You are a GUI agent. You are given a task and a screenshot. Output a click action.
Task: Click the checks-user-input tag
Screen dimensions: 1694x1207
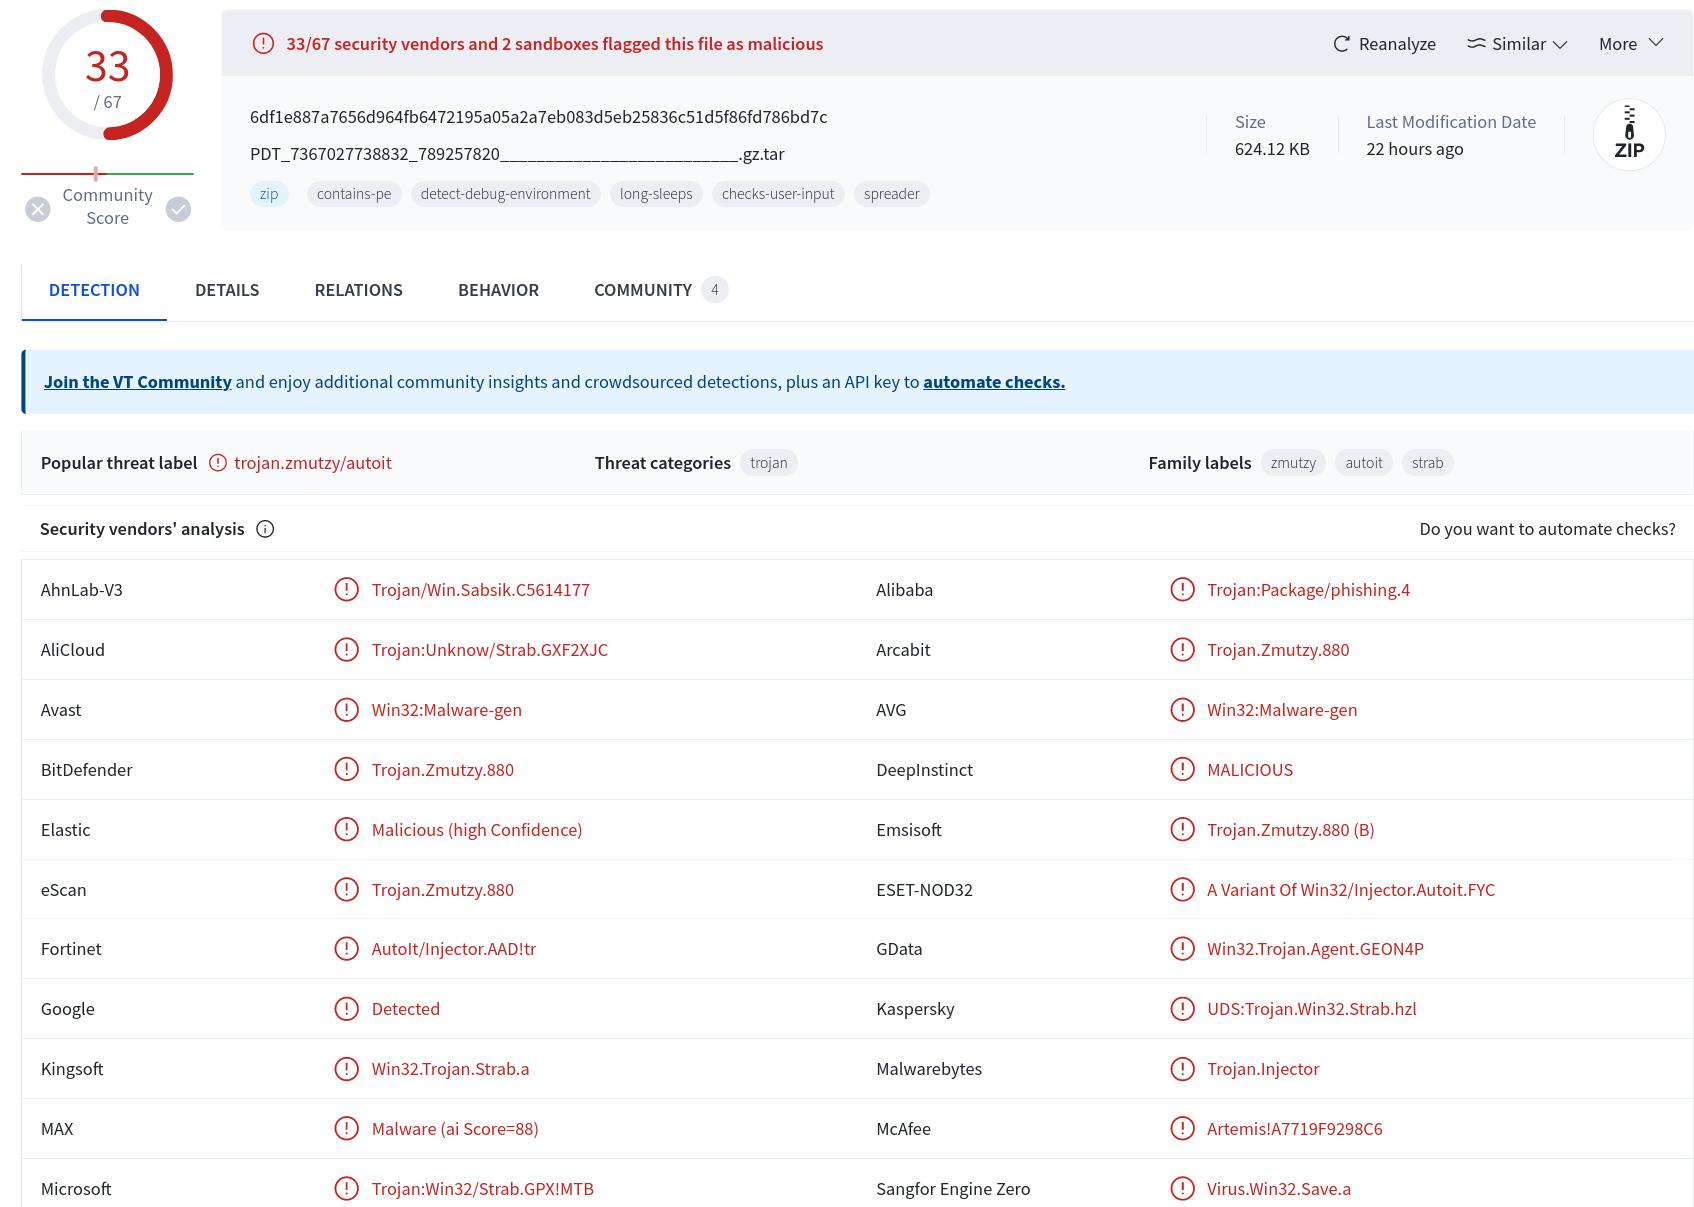click(778, 194)
